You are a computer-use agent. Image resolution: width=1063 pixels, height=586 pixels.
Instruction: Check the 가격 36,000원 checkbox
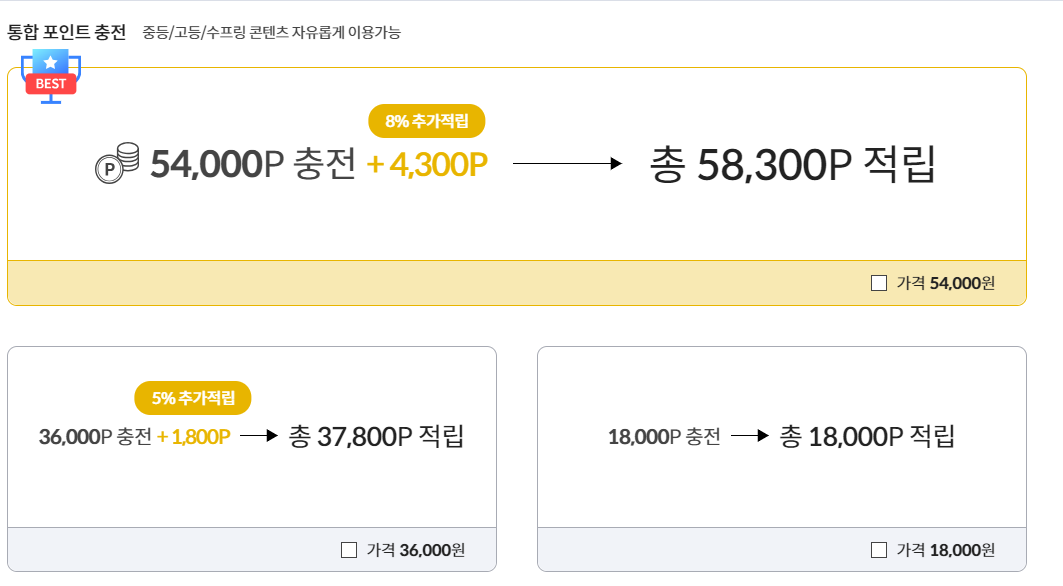pyautogui.click(x=348, y=549)
